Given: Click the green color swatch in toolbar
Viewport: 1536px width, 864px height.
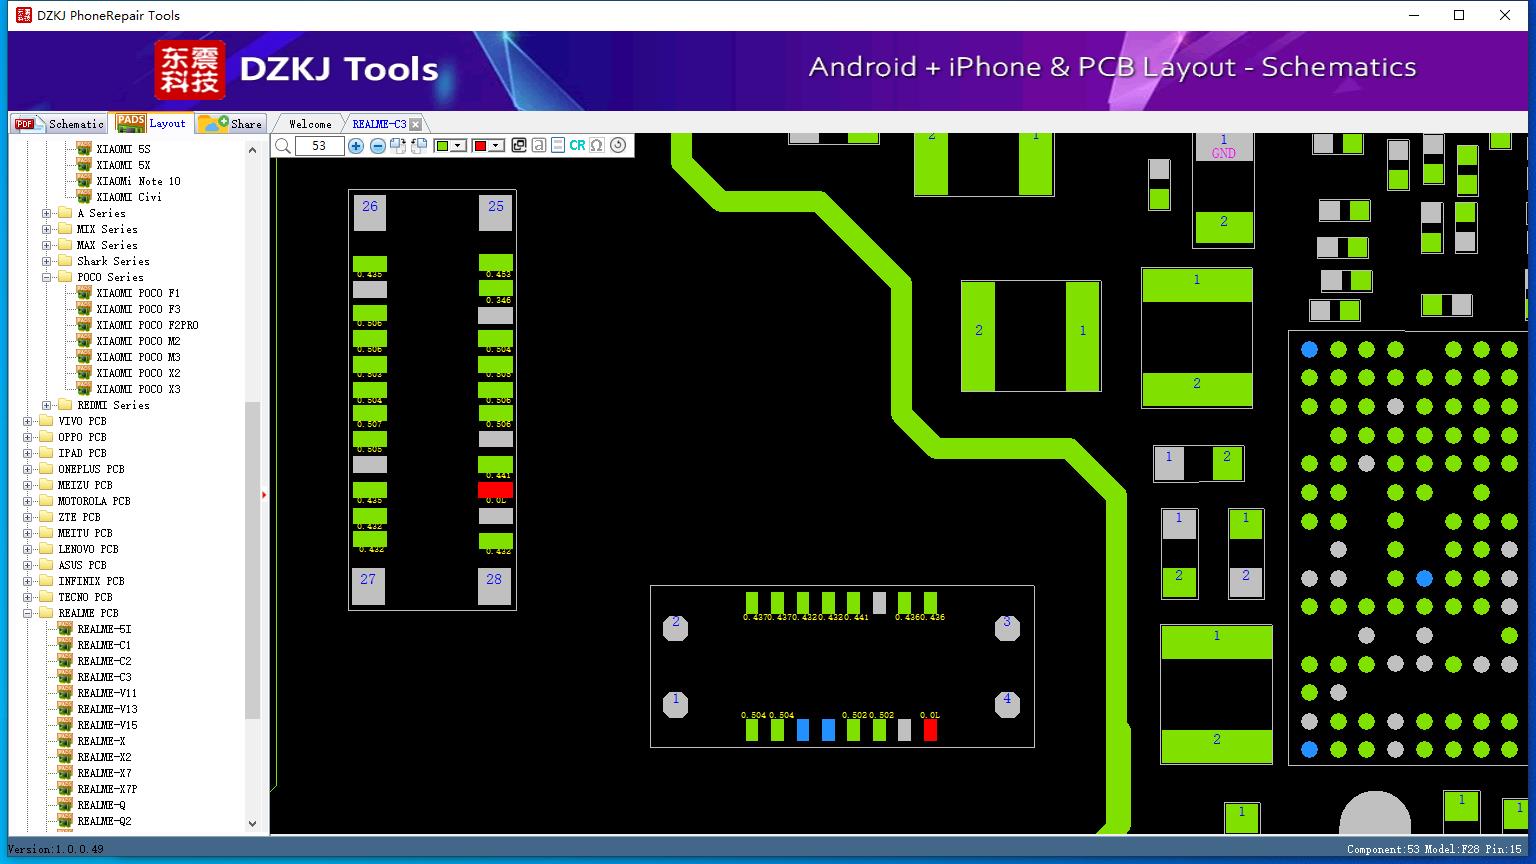Looking at the screenshot, I should 442,146.
